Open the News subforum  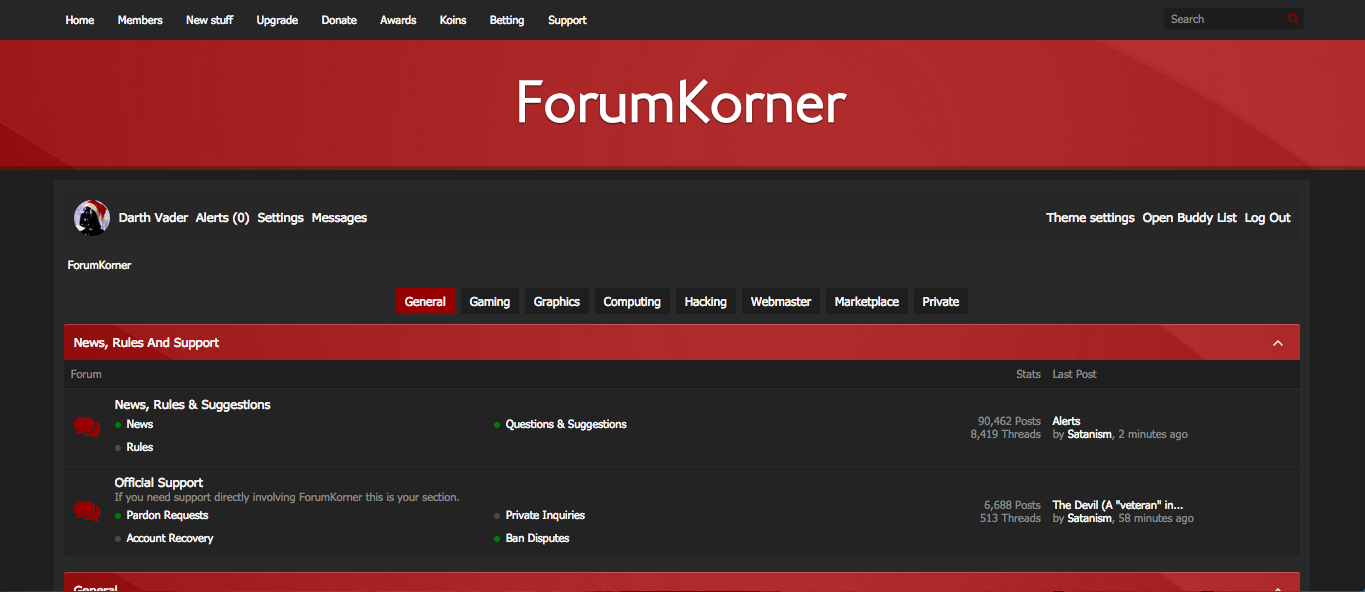[x=140, y=425]
